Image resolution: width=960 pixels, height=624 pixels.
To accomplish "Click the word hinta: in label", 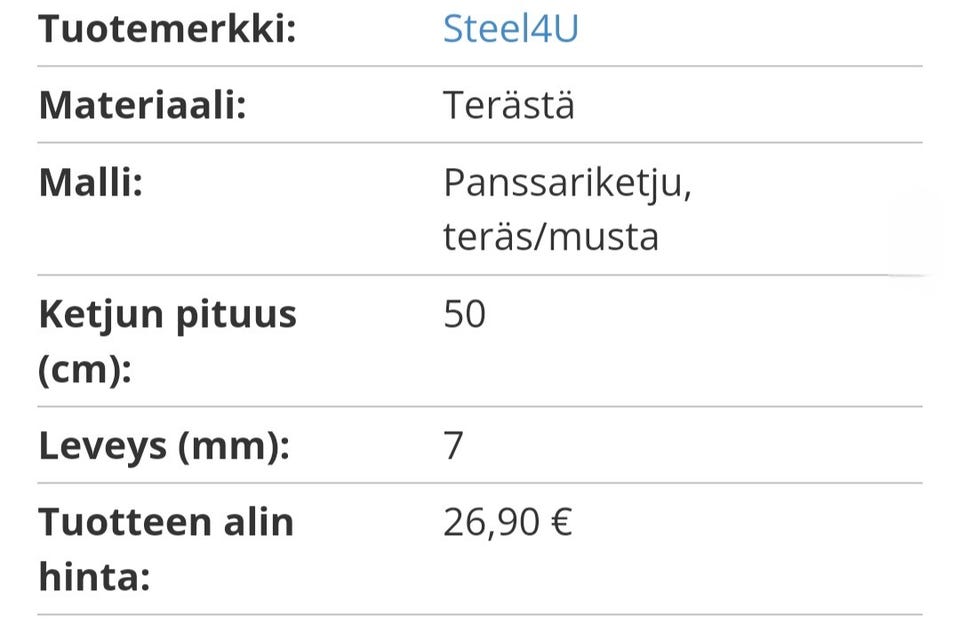I will click(x=94, y=577).
